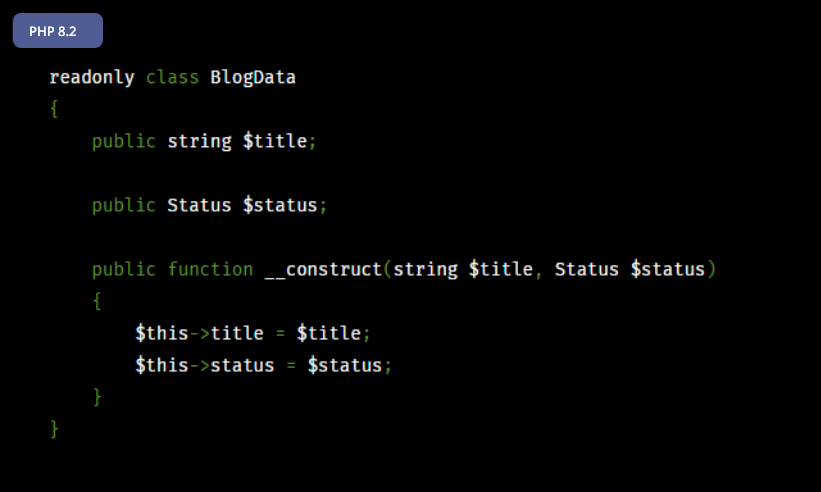Click the $title constructor parameter
The width and height of the screenshot is (821, 492).
coord(501,270)
